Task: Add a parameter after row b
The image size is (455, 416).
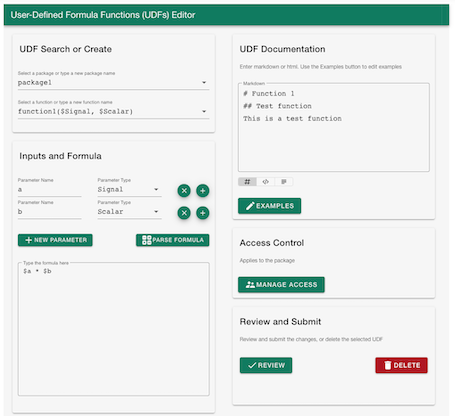Action: (x=203, y=213)
